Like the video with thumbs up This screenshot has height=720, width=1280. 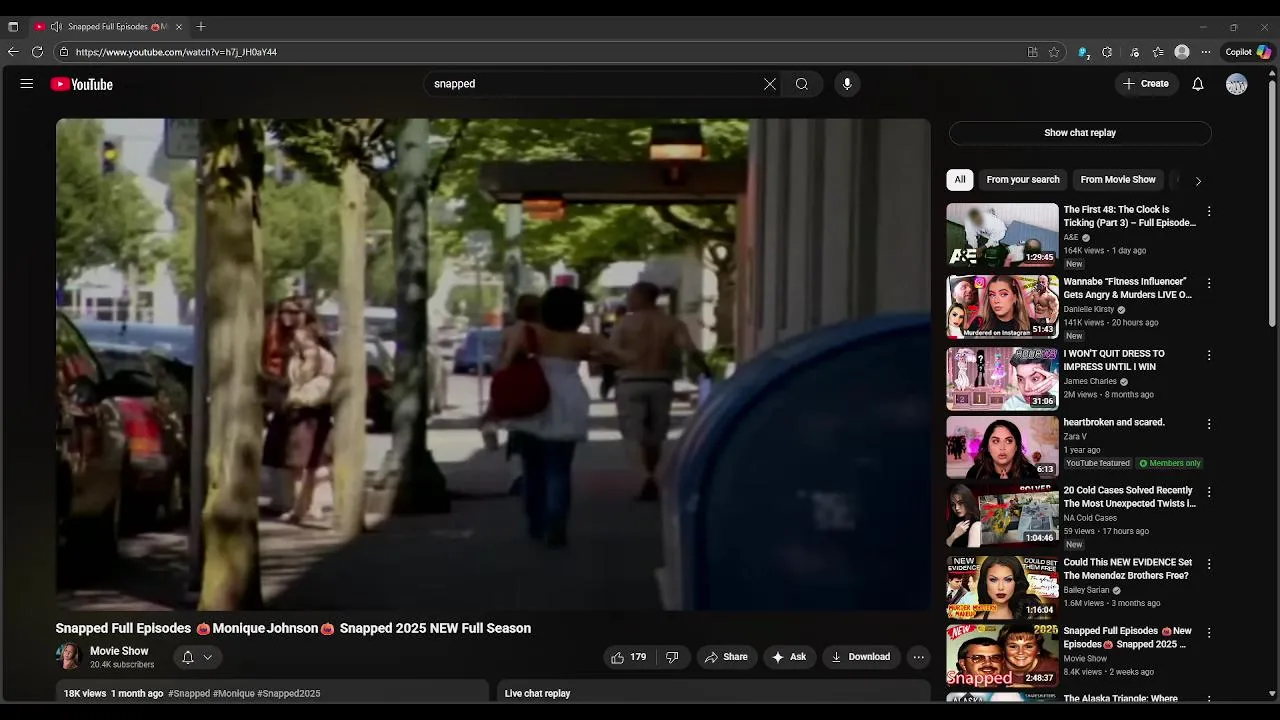pos(618,657)
